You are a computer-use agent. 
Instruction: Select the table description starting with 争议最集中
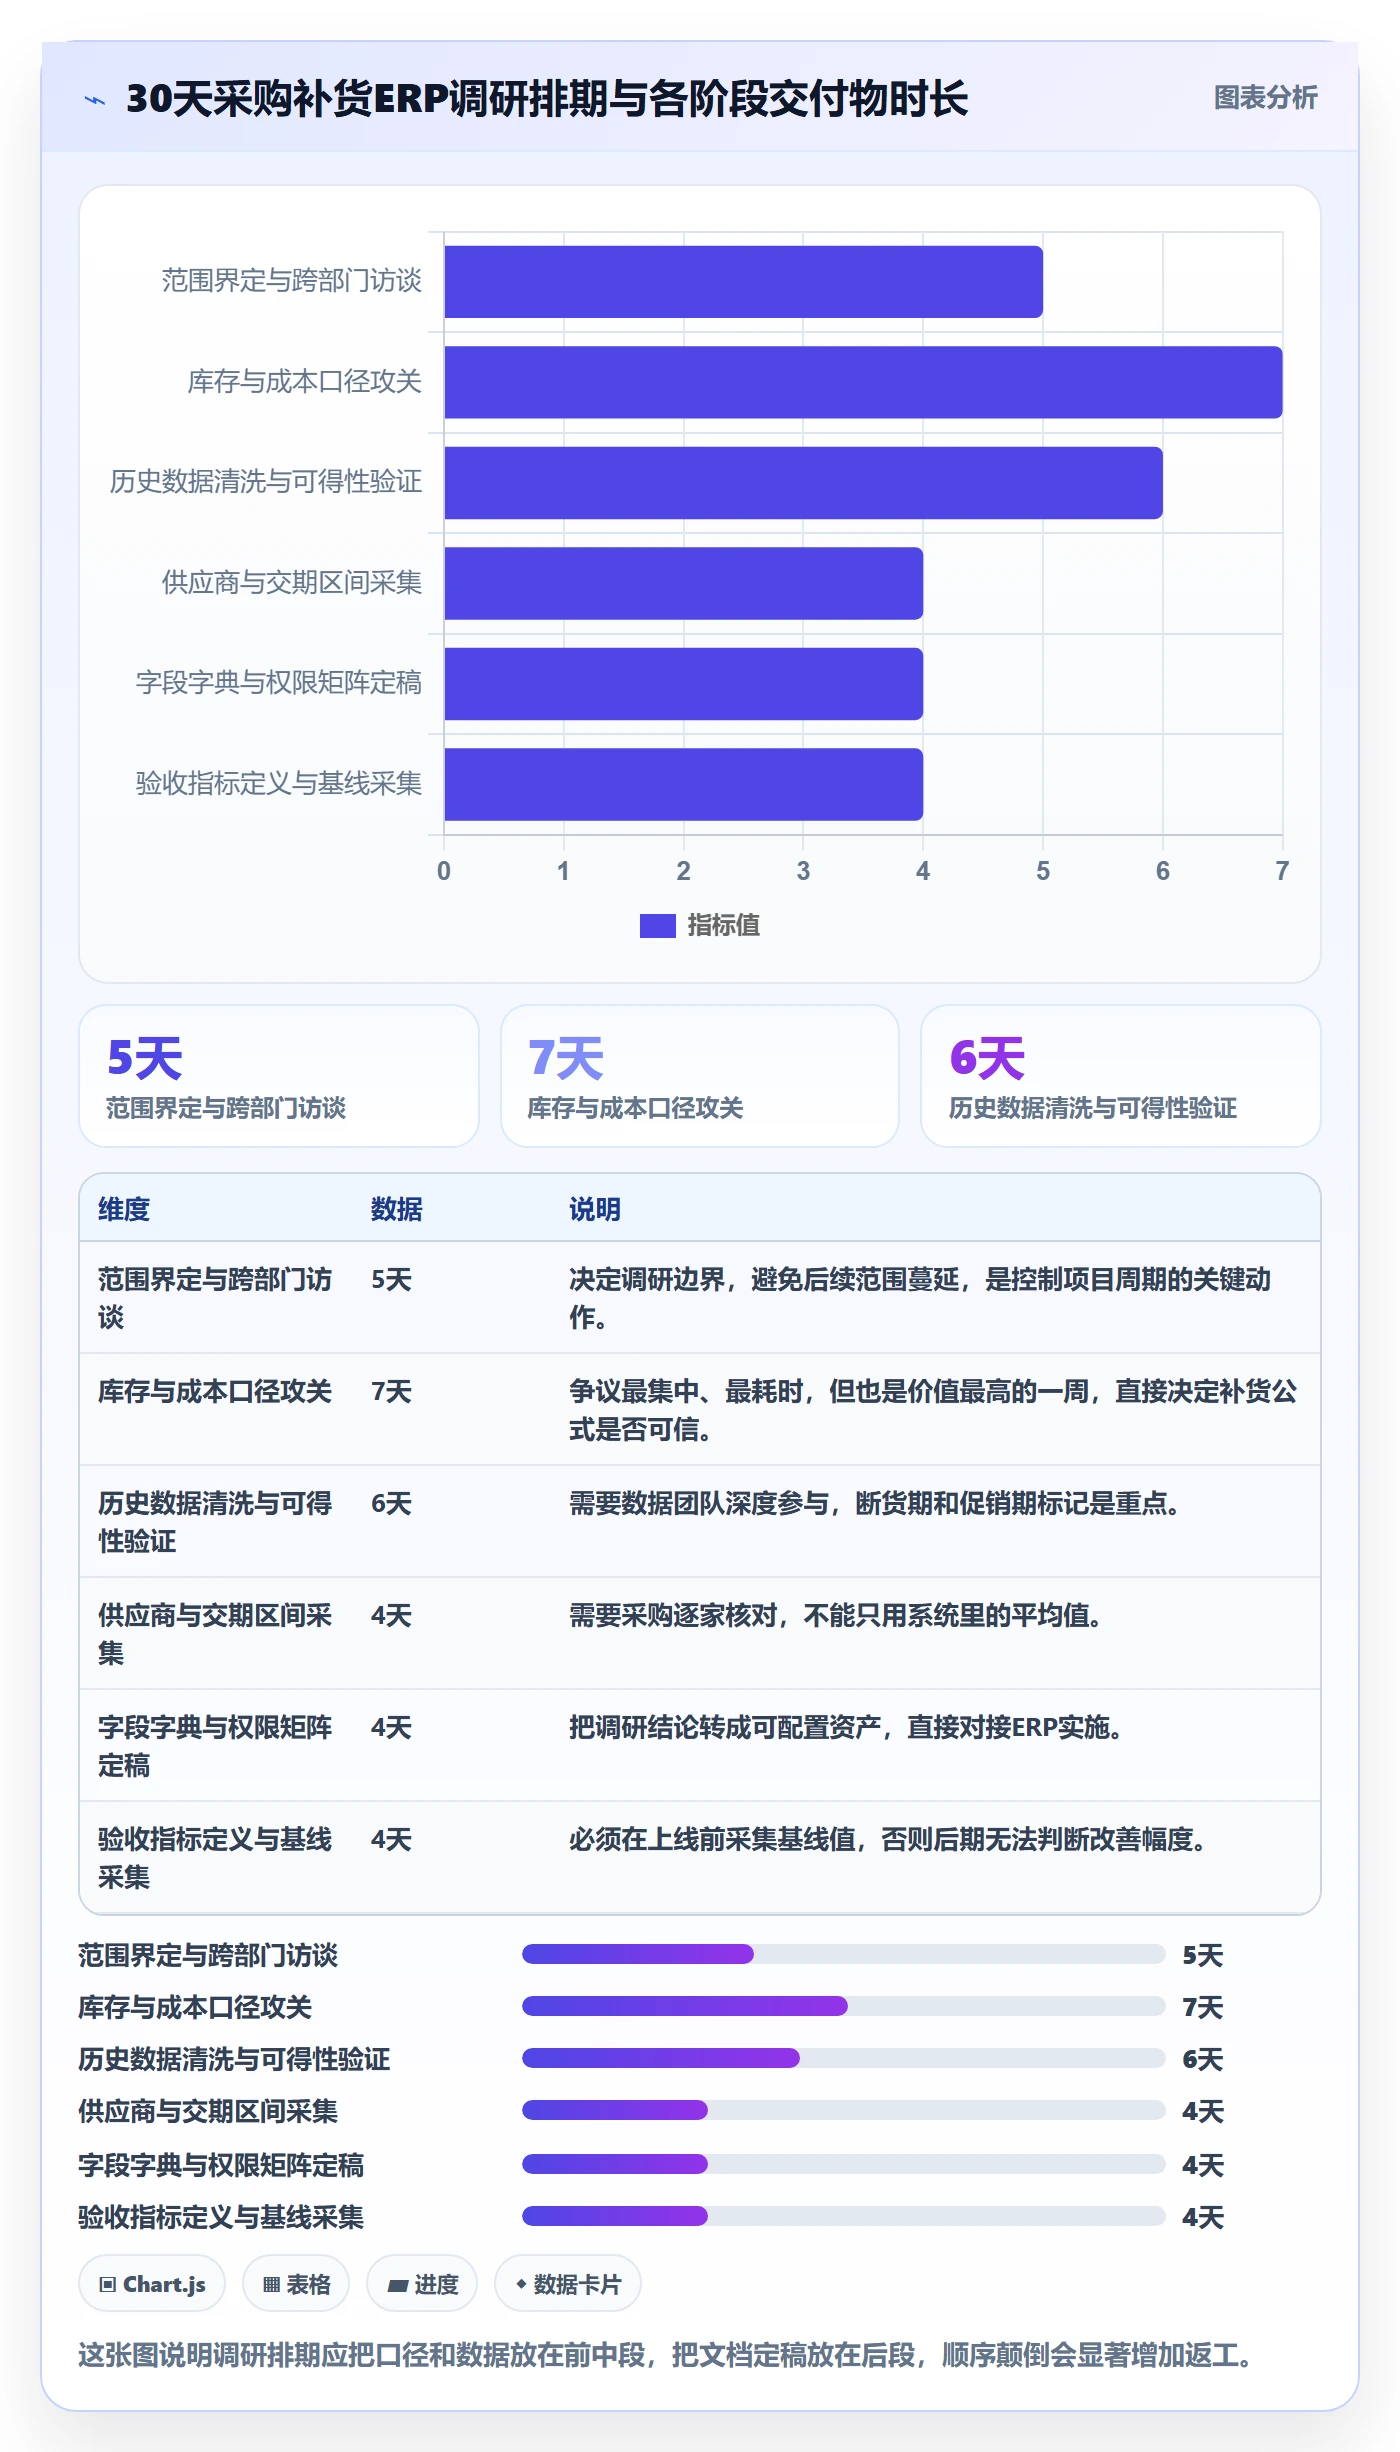933,1410
